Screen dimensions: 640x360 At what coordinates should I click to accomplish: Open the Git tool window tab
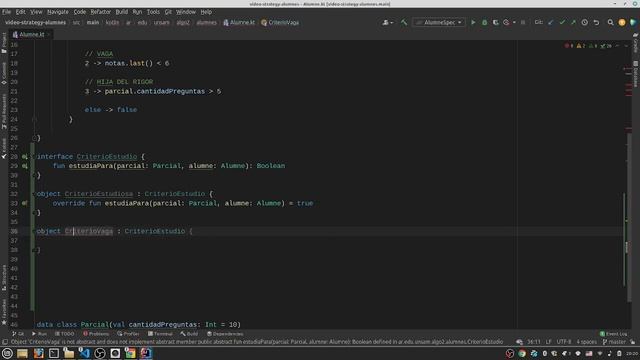(18, 334)
